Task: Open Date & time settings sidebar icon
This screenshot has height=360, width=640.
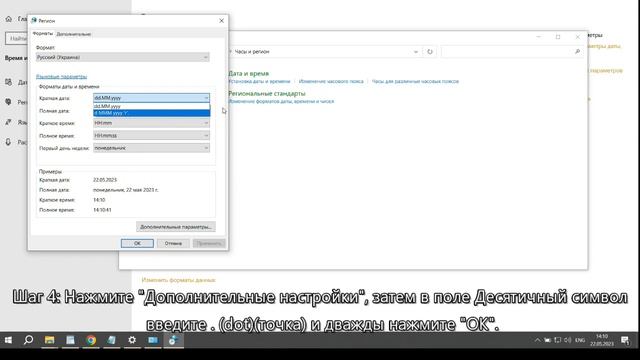Action: 9,82
